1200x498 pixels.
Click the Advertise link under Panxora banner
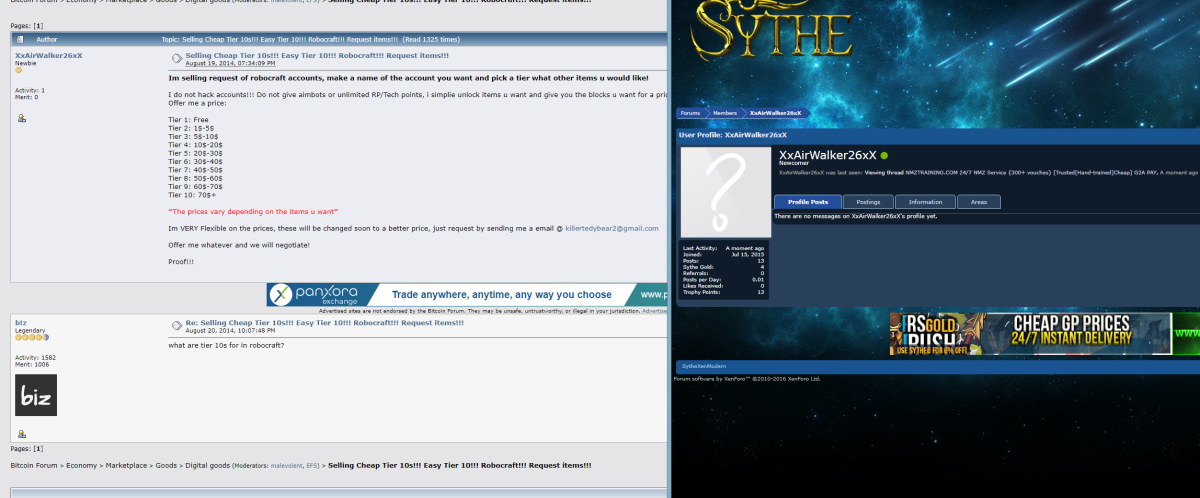tap(655, 311)
